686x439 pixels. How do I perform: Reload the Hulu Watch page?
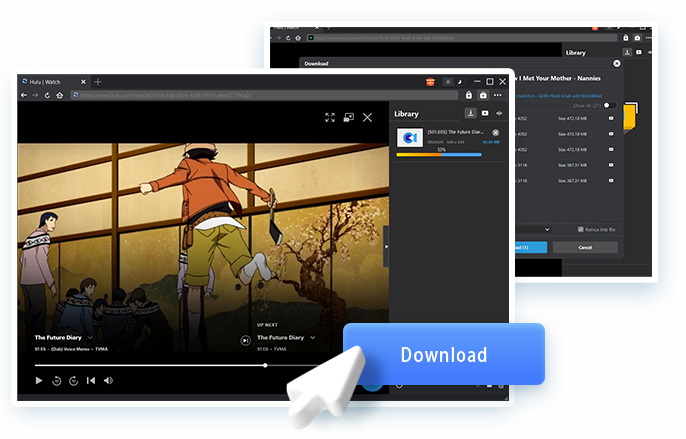point(47,95)
